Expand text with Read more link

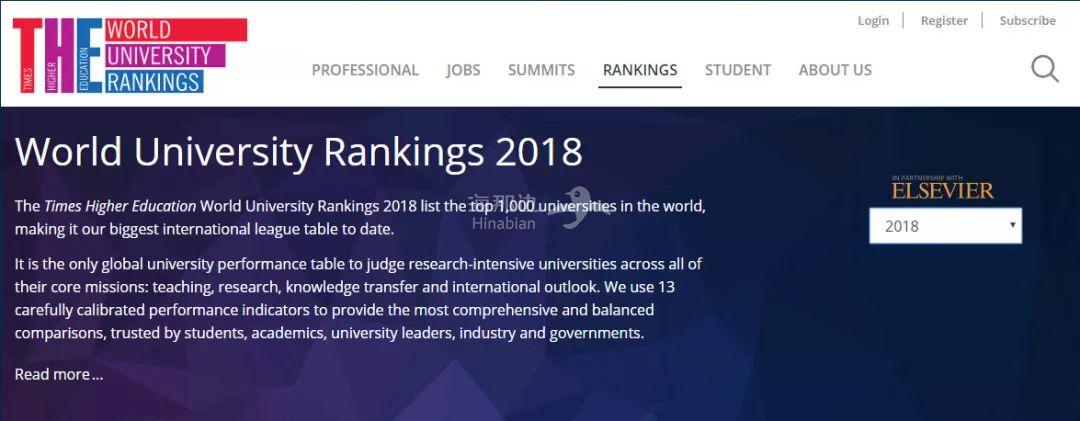click(x=58, y=375)
